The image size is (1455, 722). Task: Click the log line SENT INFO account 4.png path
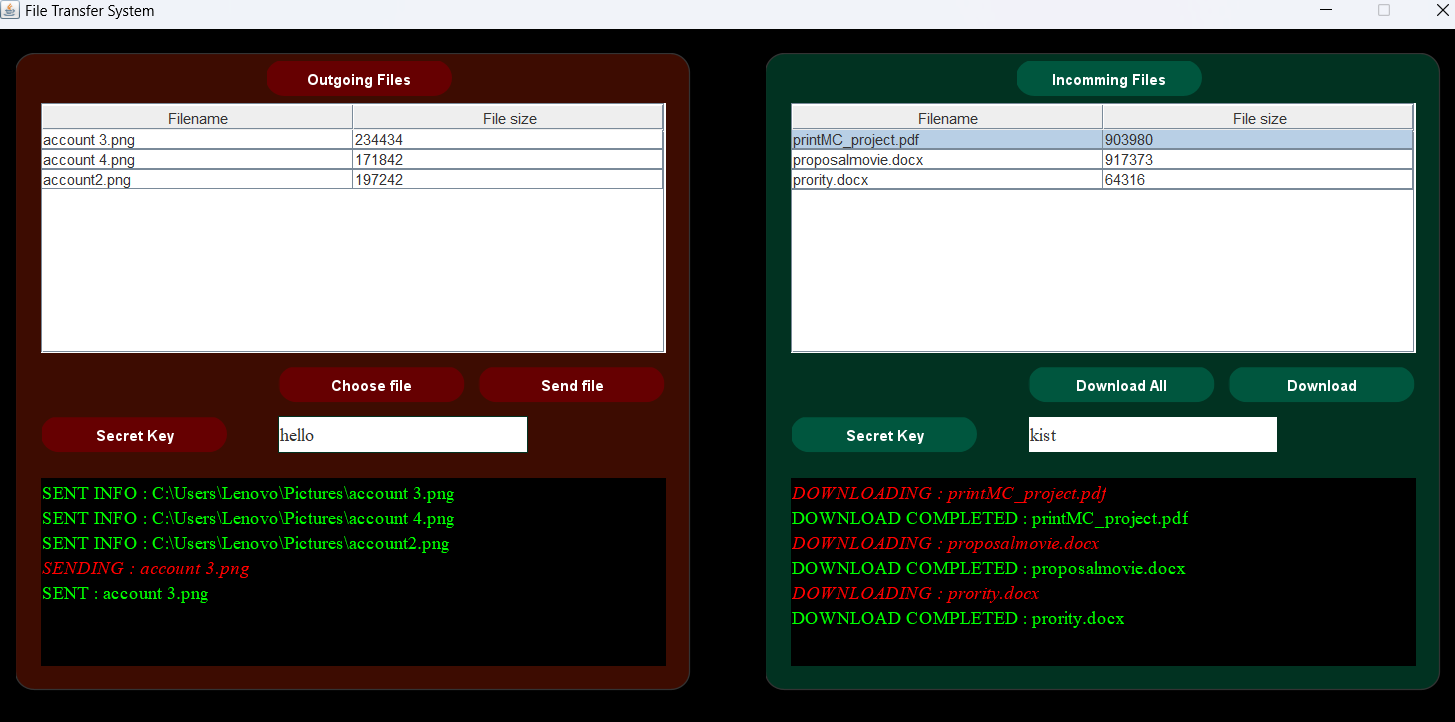click(248, 519)
